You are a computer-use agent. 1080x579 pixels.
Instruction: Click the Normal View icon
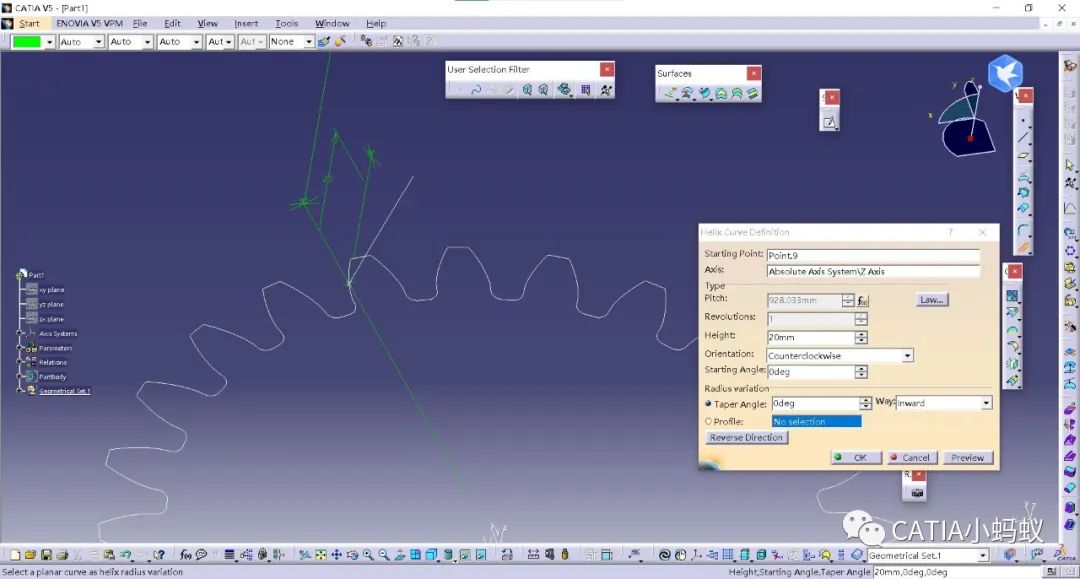point(399,555)
